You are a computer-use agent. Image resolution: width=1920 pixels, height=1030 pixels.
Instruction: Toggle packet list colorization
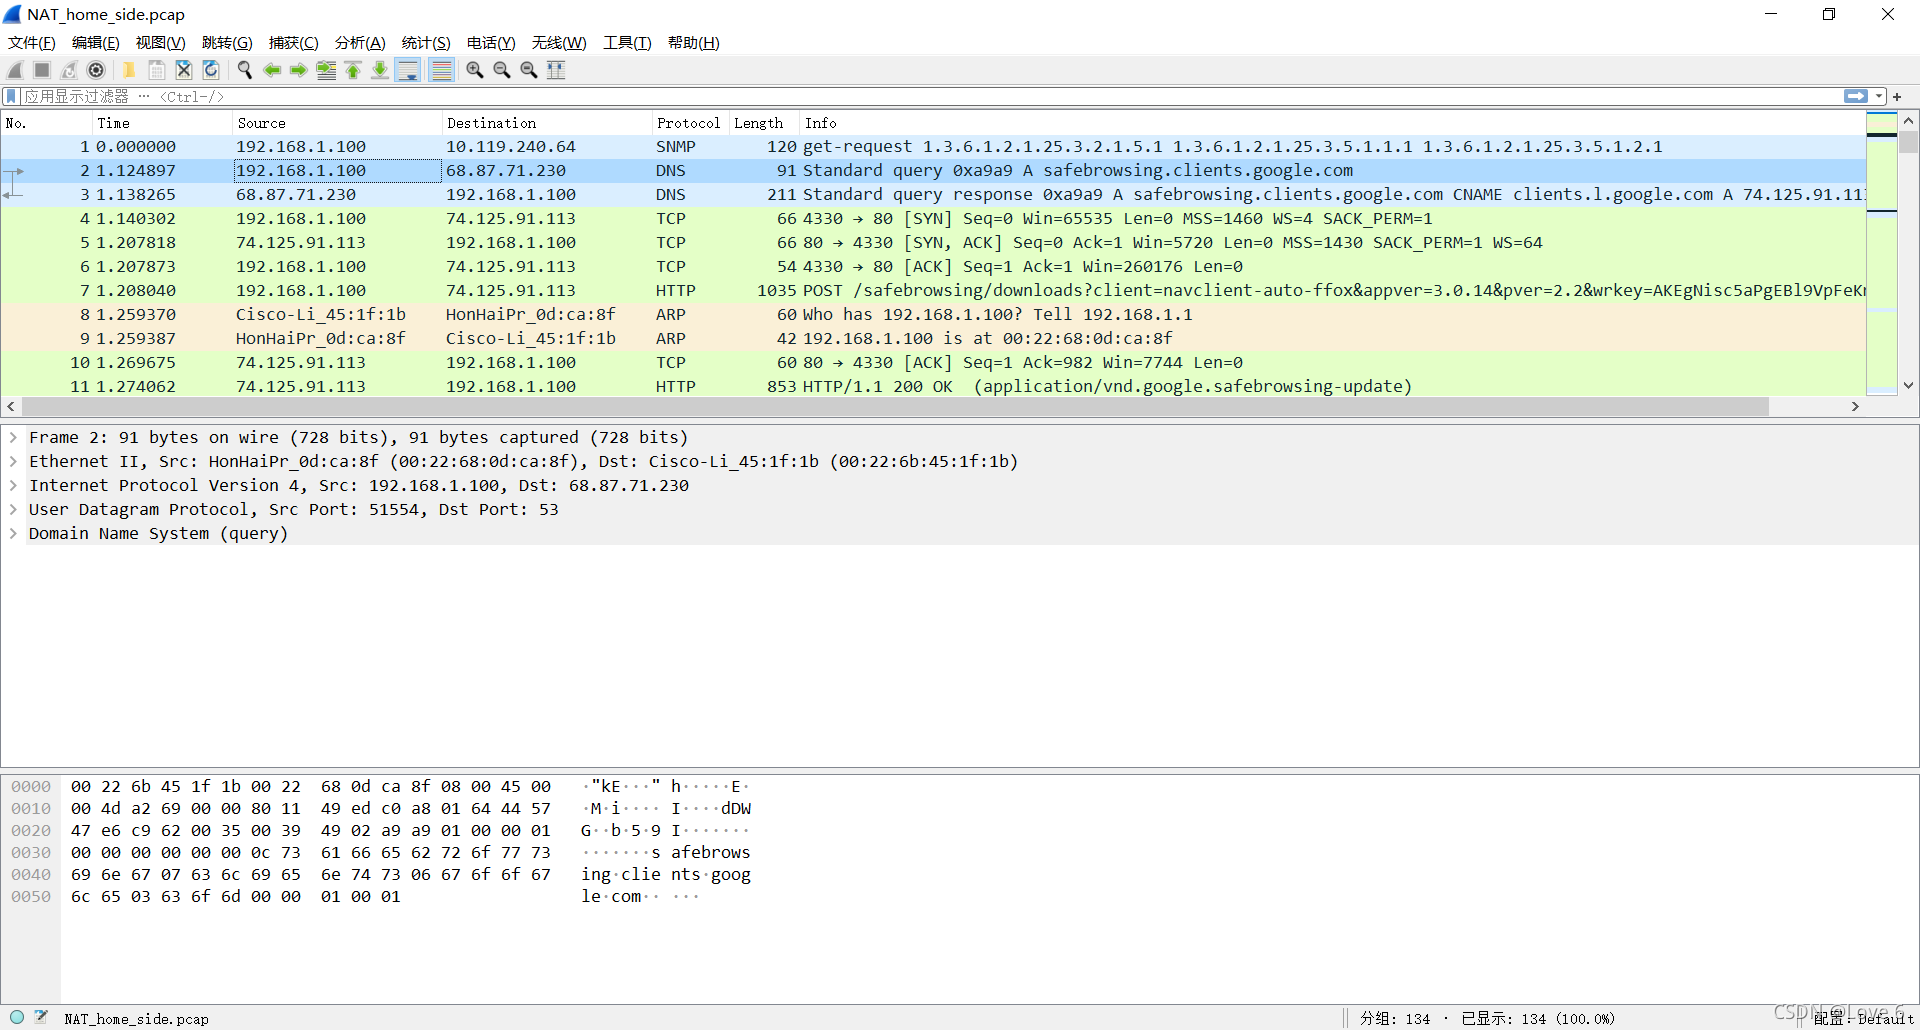pyautogui.click(x=441, y=70)
